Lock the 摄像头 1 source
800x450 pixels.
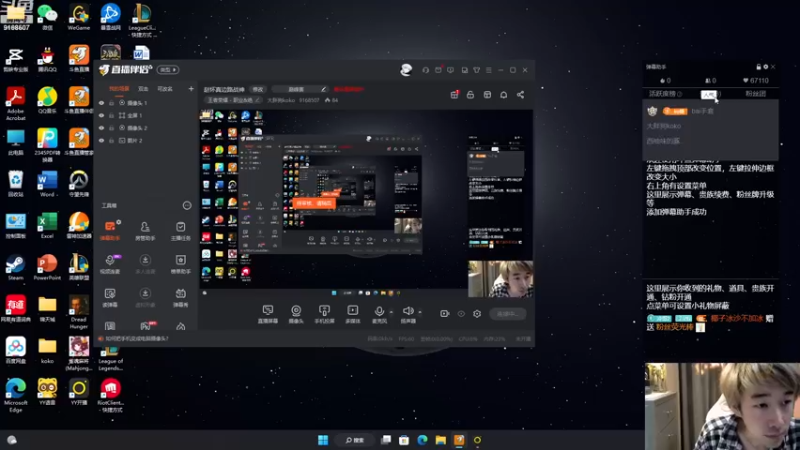pos(111,103)
